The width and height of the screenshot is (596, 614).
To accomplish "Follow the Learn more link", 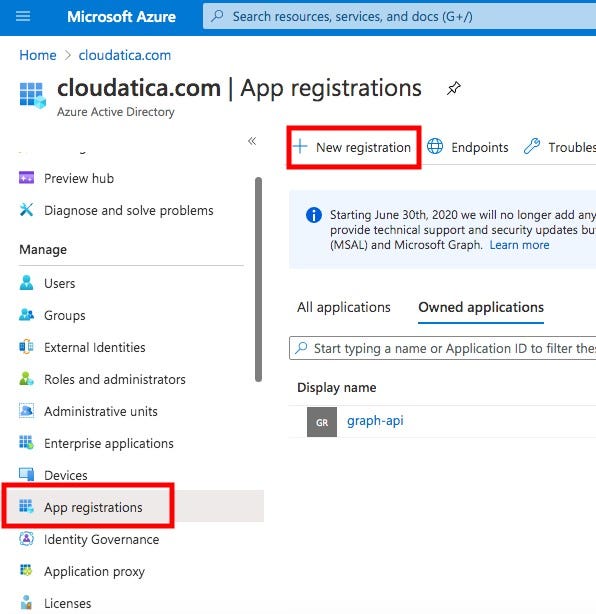I will [519, 245].
